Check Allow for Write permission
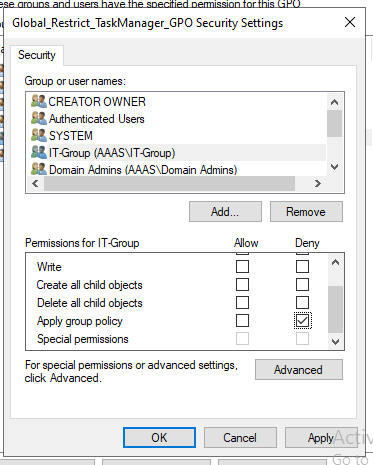Viewport: 373px width, 465px height. (x=242, y=267)
